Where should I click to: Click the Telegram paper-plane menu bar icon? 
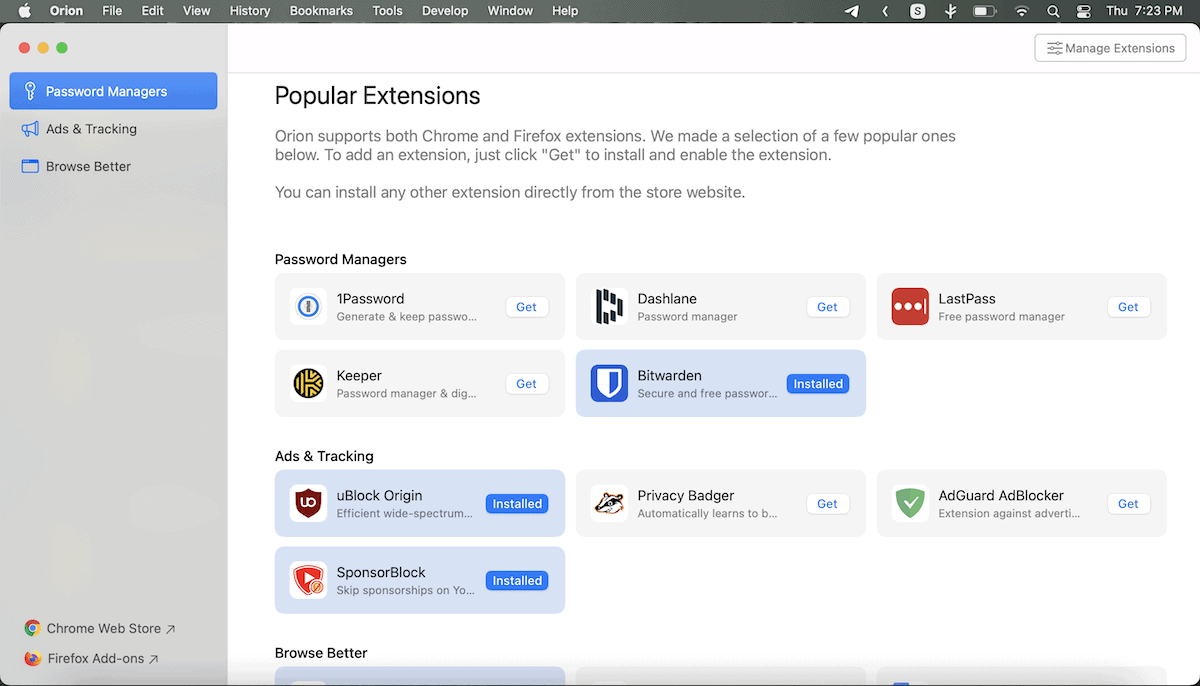851,11
